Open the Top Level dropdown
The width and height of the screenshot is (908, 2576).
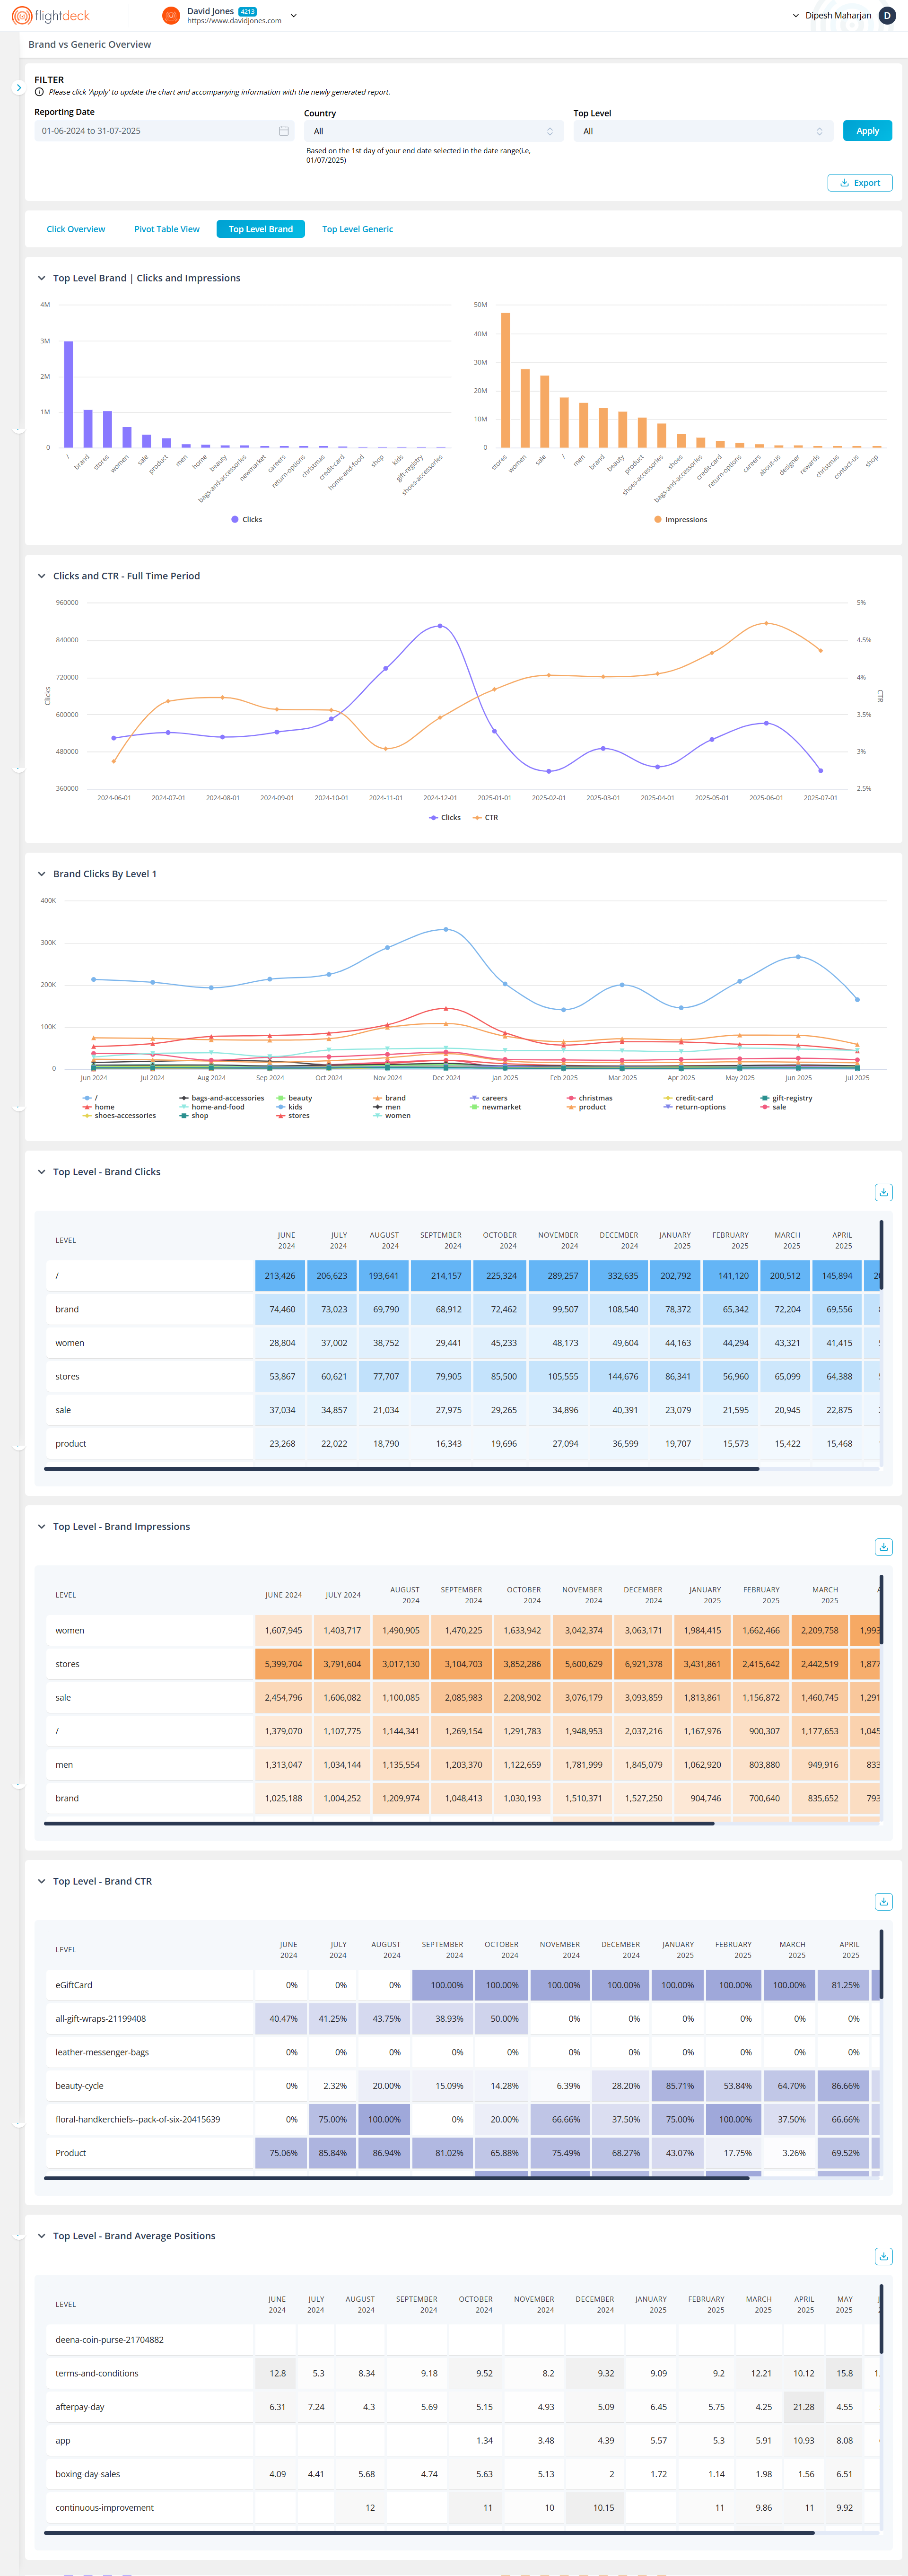coord(703,131)
